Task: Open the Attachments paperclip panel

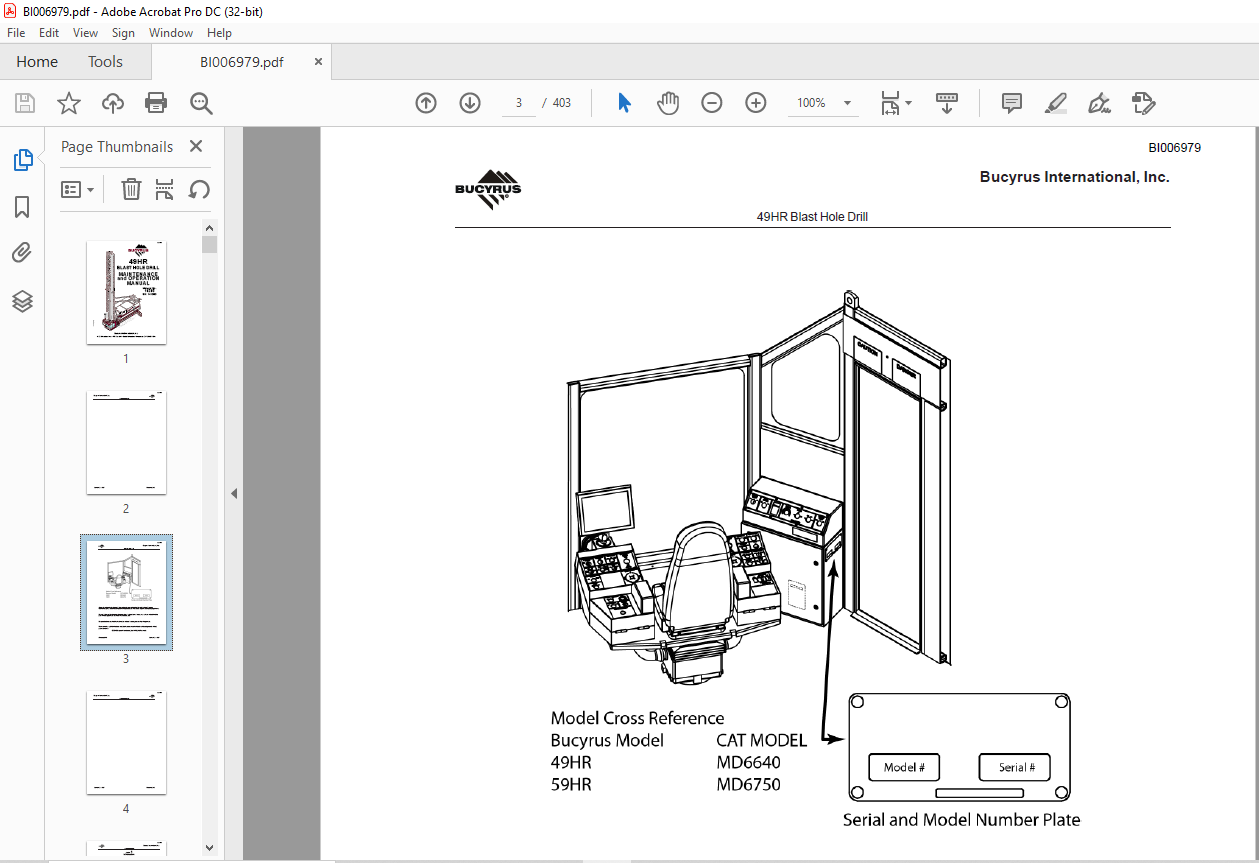Action: coord(22,254)
